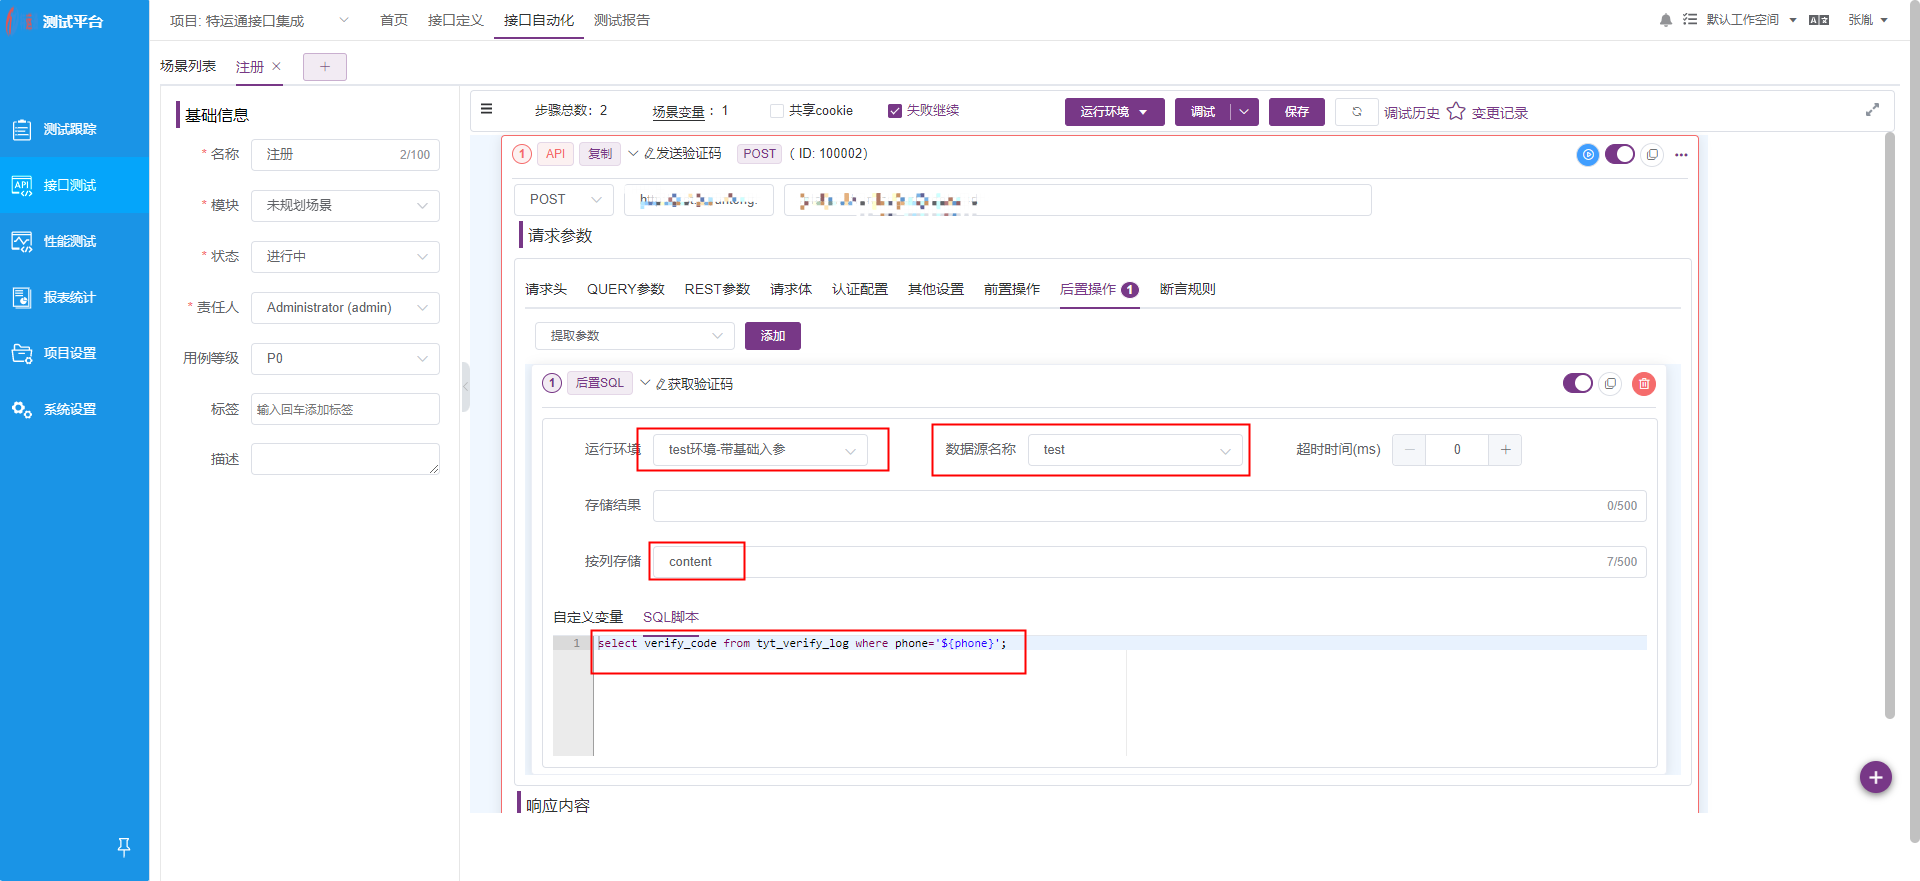The height and width of the screenshot is (881, 1920).
Task: Switch to 请求体 tab
Action: [x=791, y=289]
